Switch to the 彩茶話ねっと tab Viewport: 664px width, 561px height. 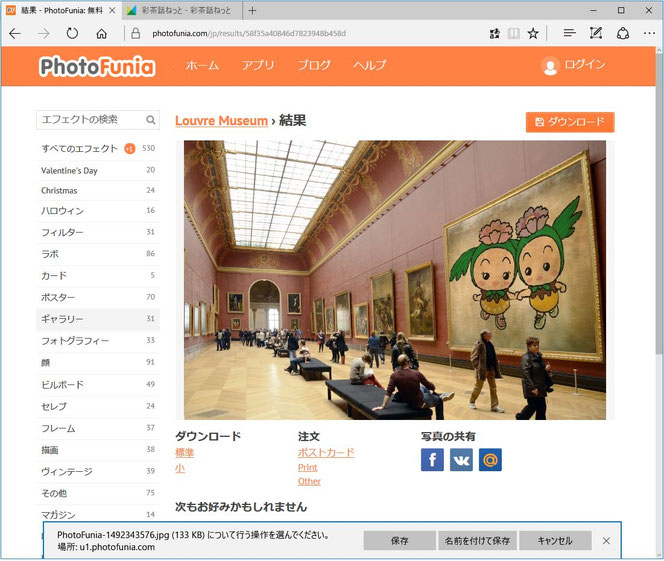tap(183, 11)
